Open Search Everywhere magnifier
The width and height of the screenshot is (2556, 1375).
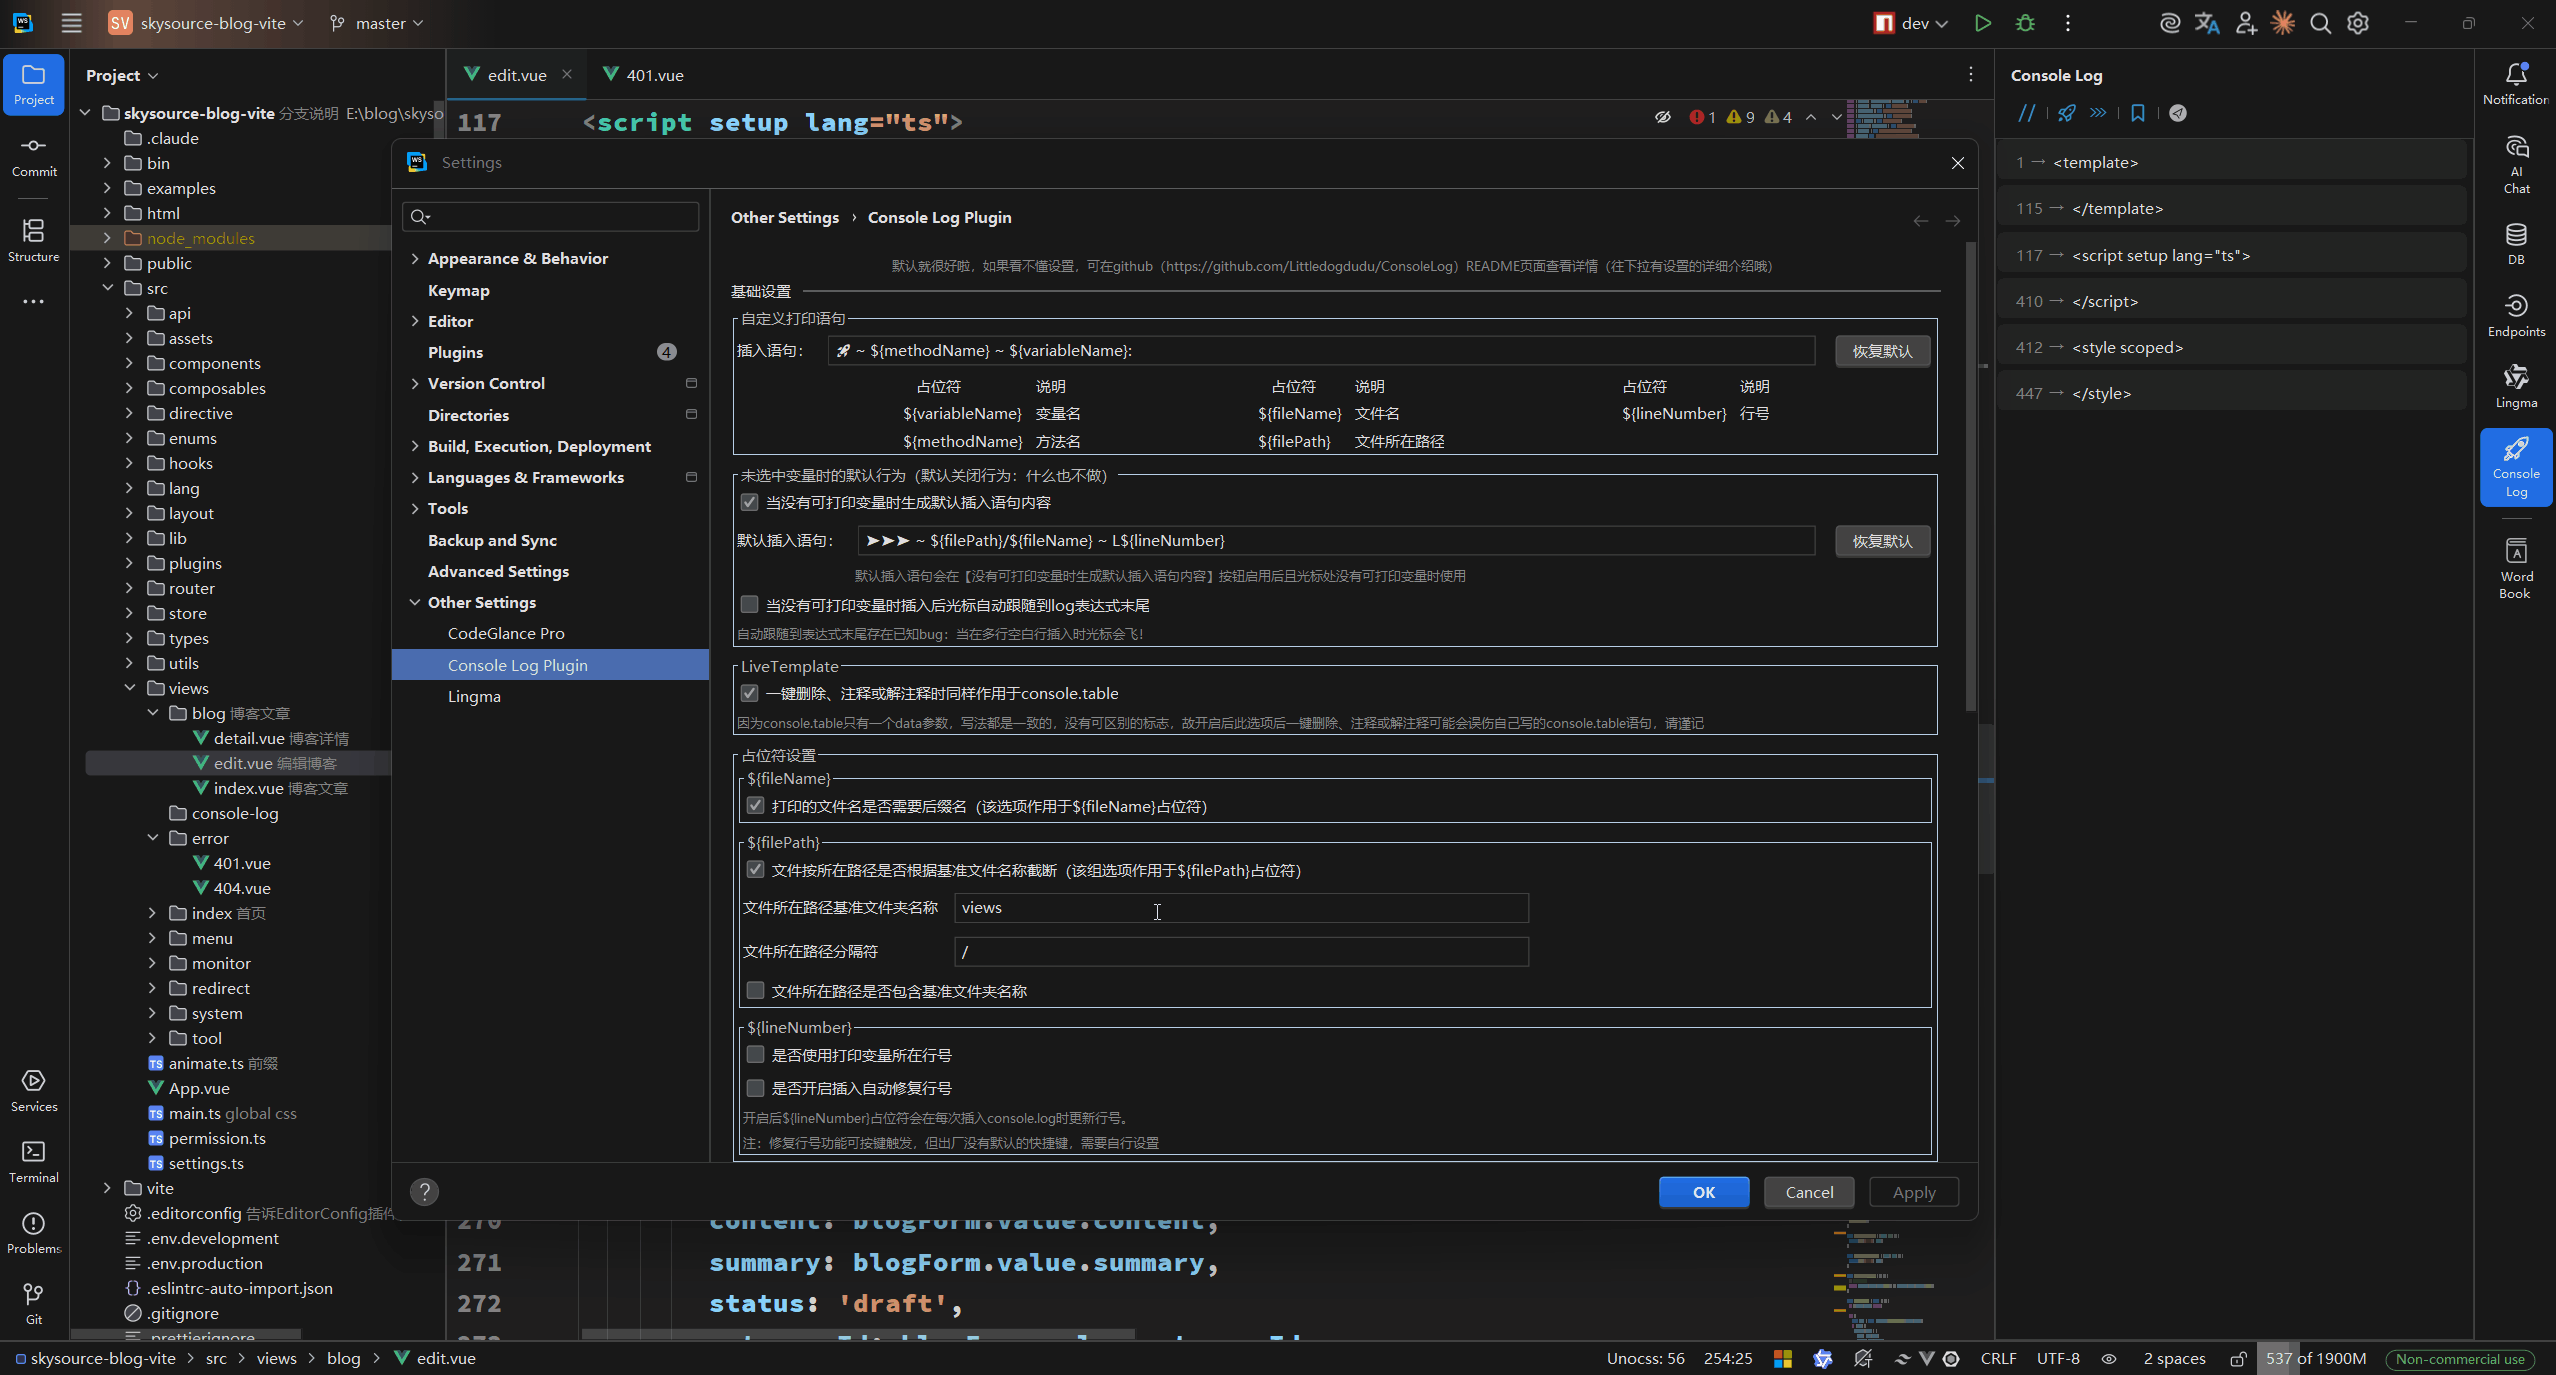[x=2320, y=23]
